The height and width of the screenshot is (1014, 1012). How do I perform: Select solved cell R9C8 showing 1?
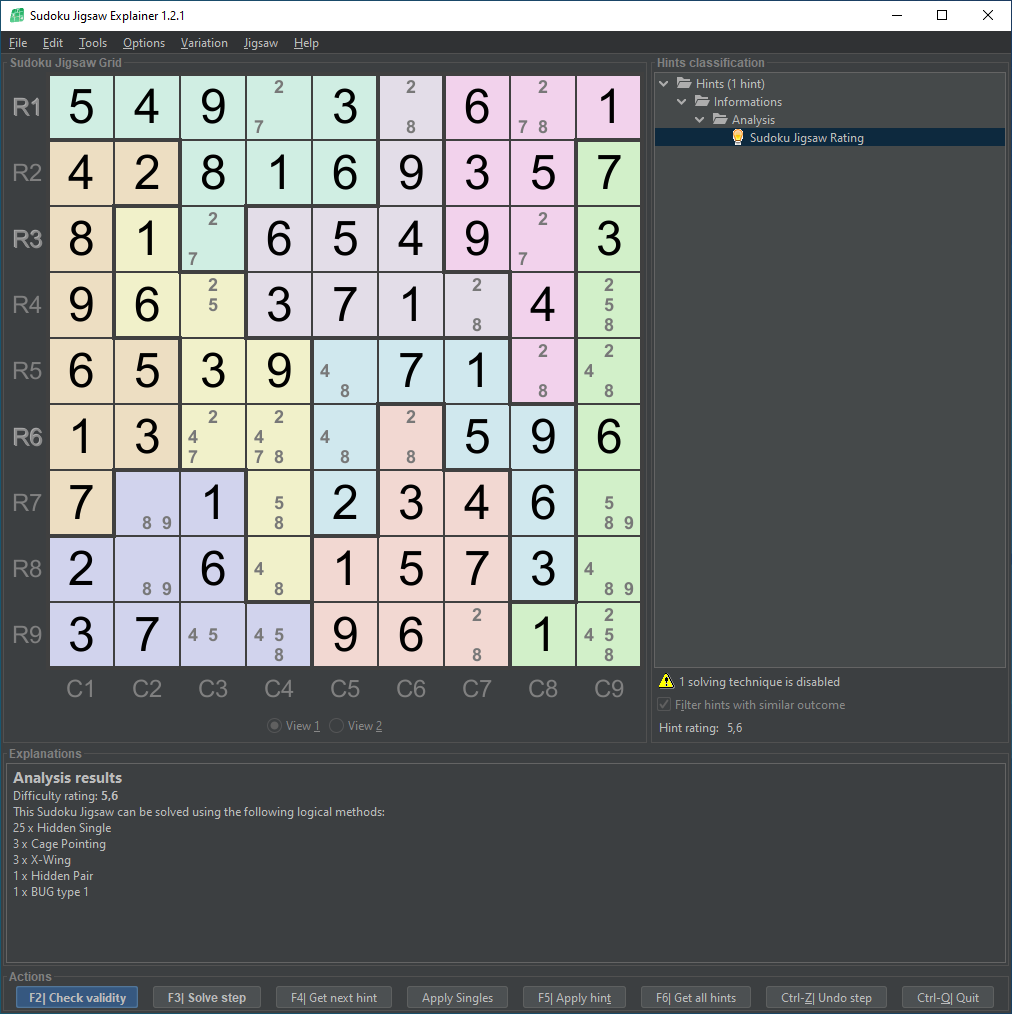pos(543,634)
